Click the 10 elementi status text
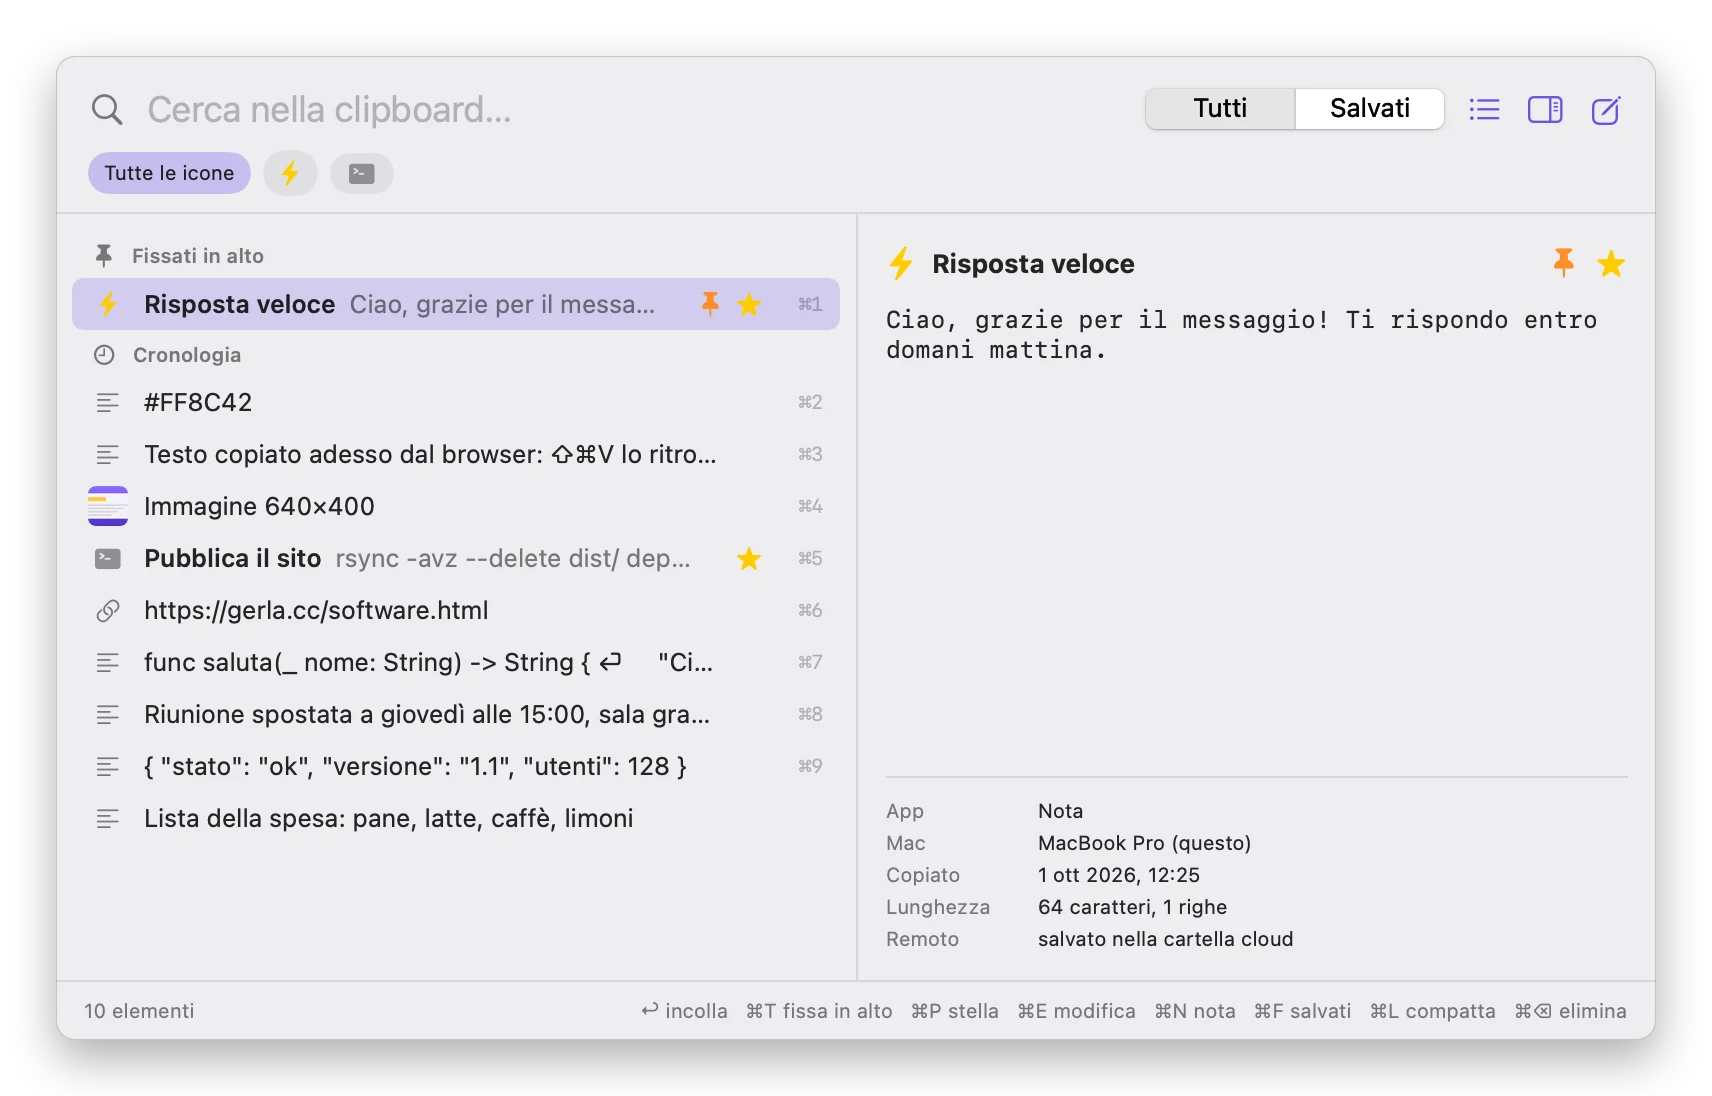 tap(139, 1011)
